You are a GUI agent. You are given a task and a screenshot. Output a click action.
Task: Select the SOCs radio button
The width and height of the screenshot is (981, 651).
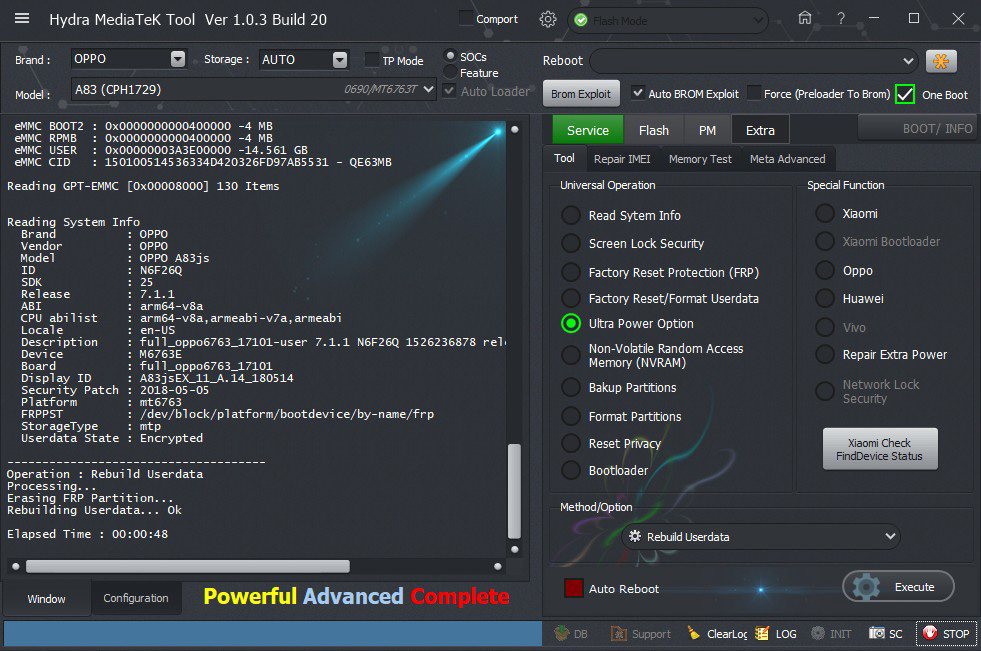pos(450,56)
